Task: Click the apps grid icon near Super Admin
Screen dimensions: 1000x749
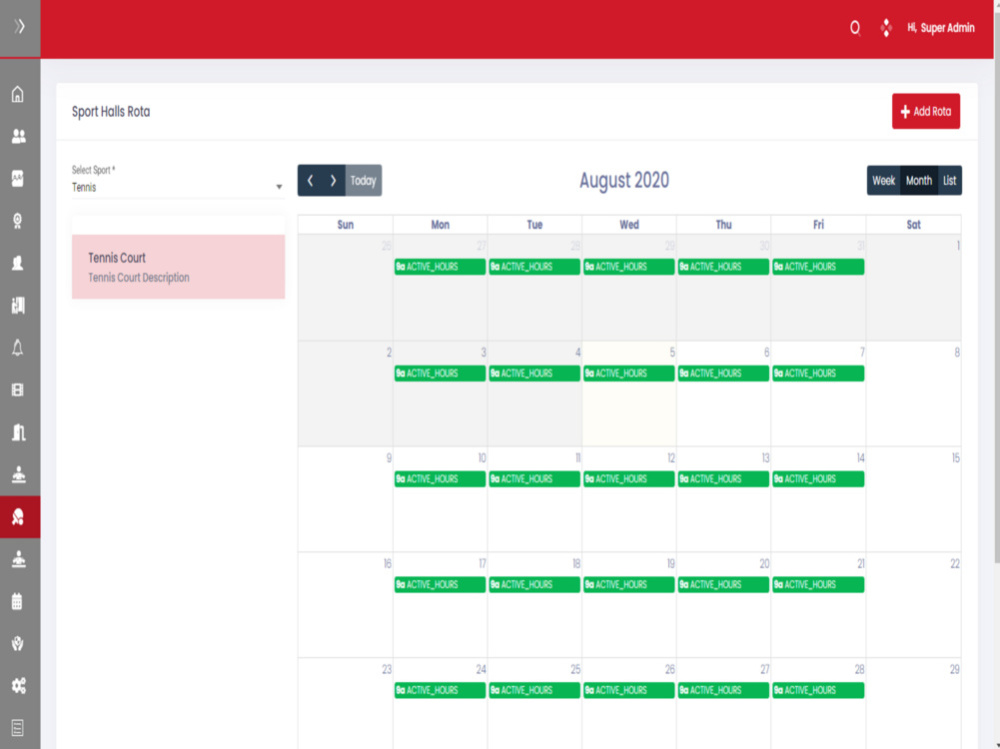Action: tap(887, 28)
